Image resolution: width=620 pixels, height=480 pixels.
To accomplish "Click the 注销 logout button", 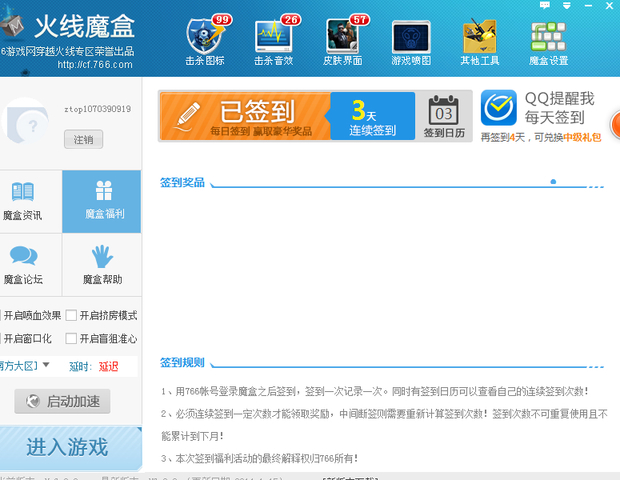I will 83,139.
